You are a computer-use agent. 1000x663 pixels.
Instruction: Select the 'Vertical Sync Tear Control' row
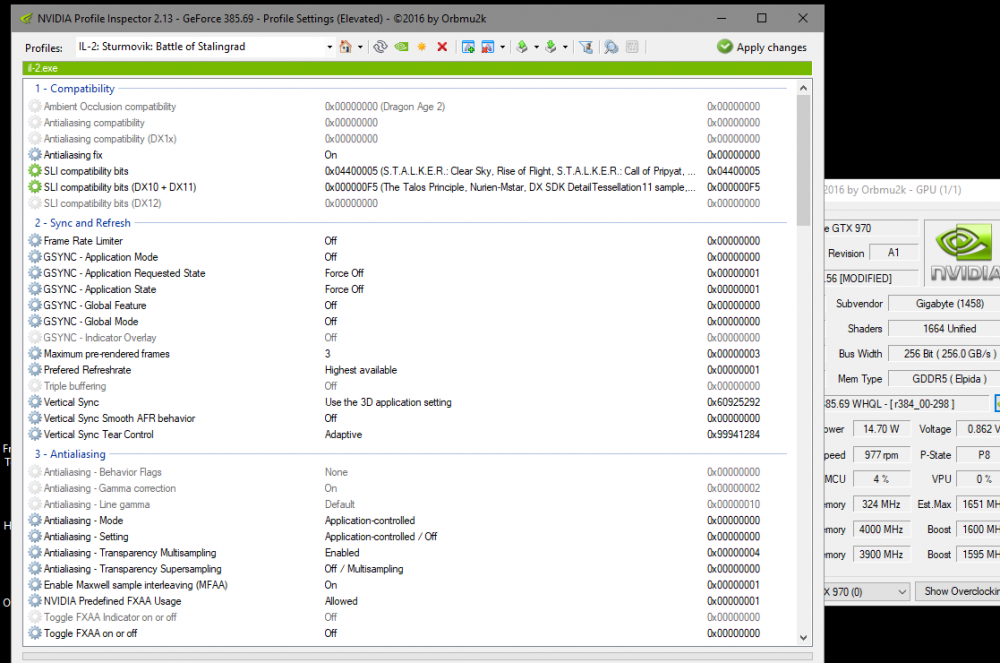pyautogui.click(x=408, y=435)
